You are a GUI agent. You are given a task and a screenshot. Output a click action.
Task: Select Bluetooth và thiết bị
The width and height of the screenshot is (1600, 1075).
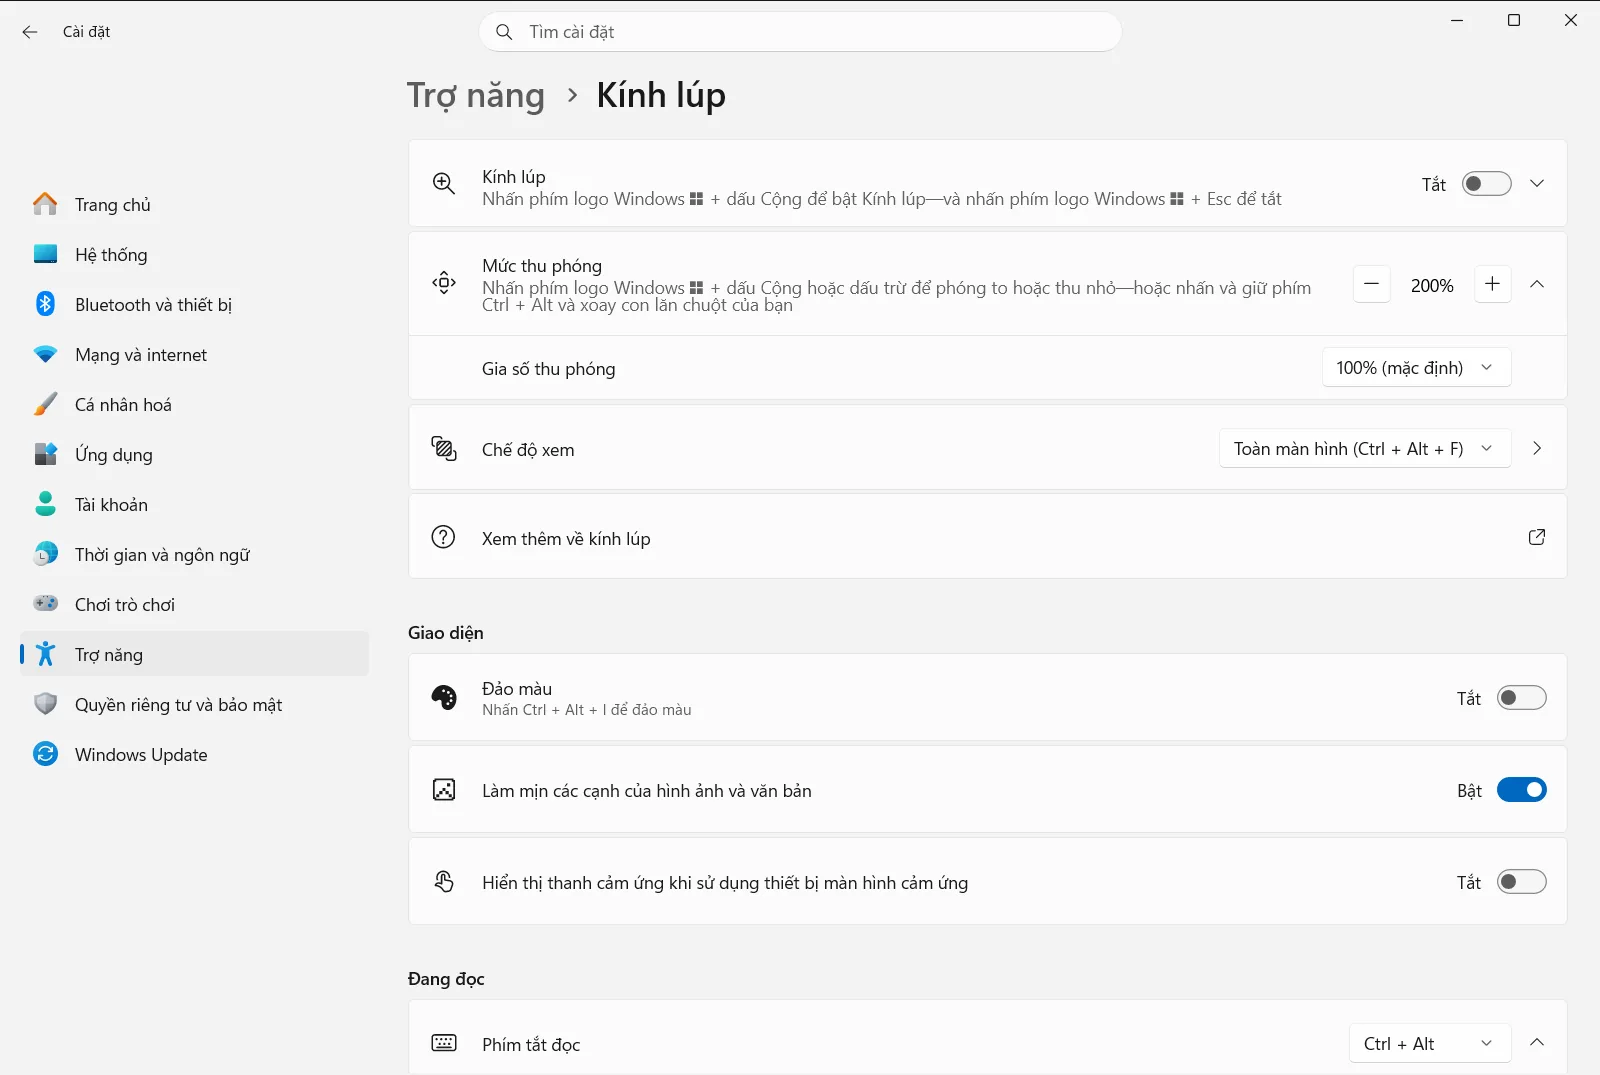(194, 304)
